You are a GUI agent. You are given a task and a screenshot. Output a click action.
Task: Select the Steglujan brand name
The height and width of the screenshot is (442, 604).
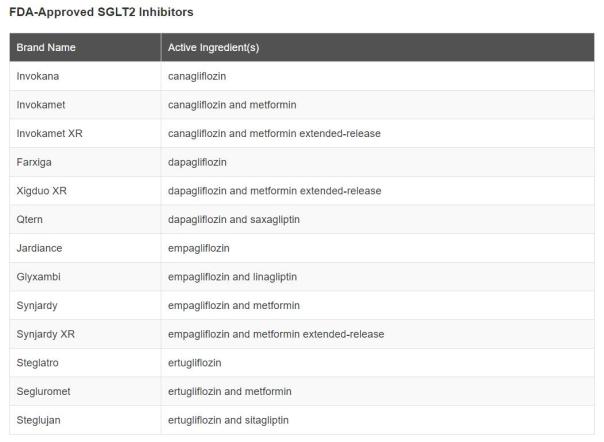39,420
